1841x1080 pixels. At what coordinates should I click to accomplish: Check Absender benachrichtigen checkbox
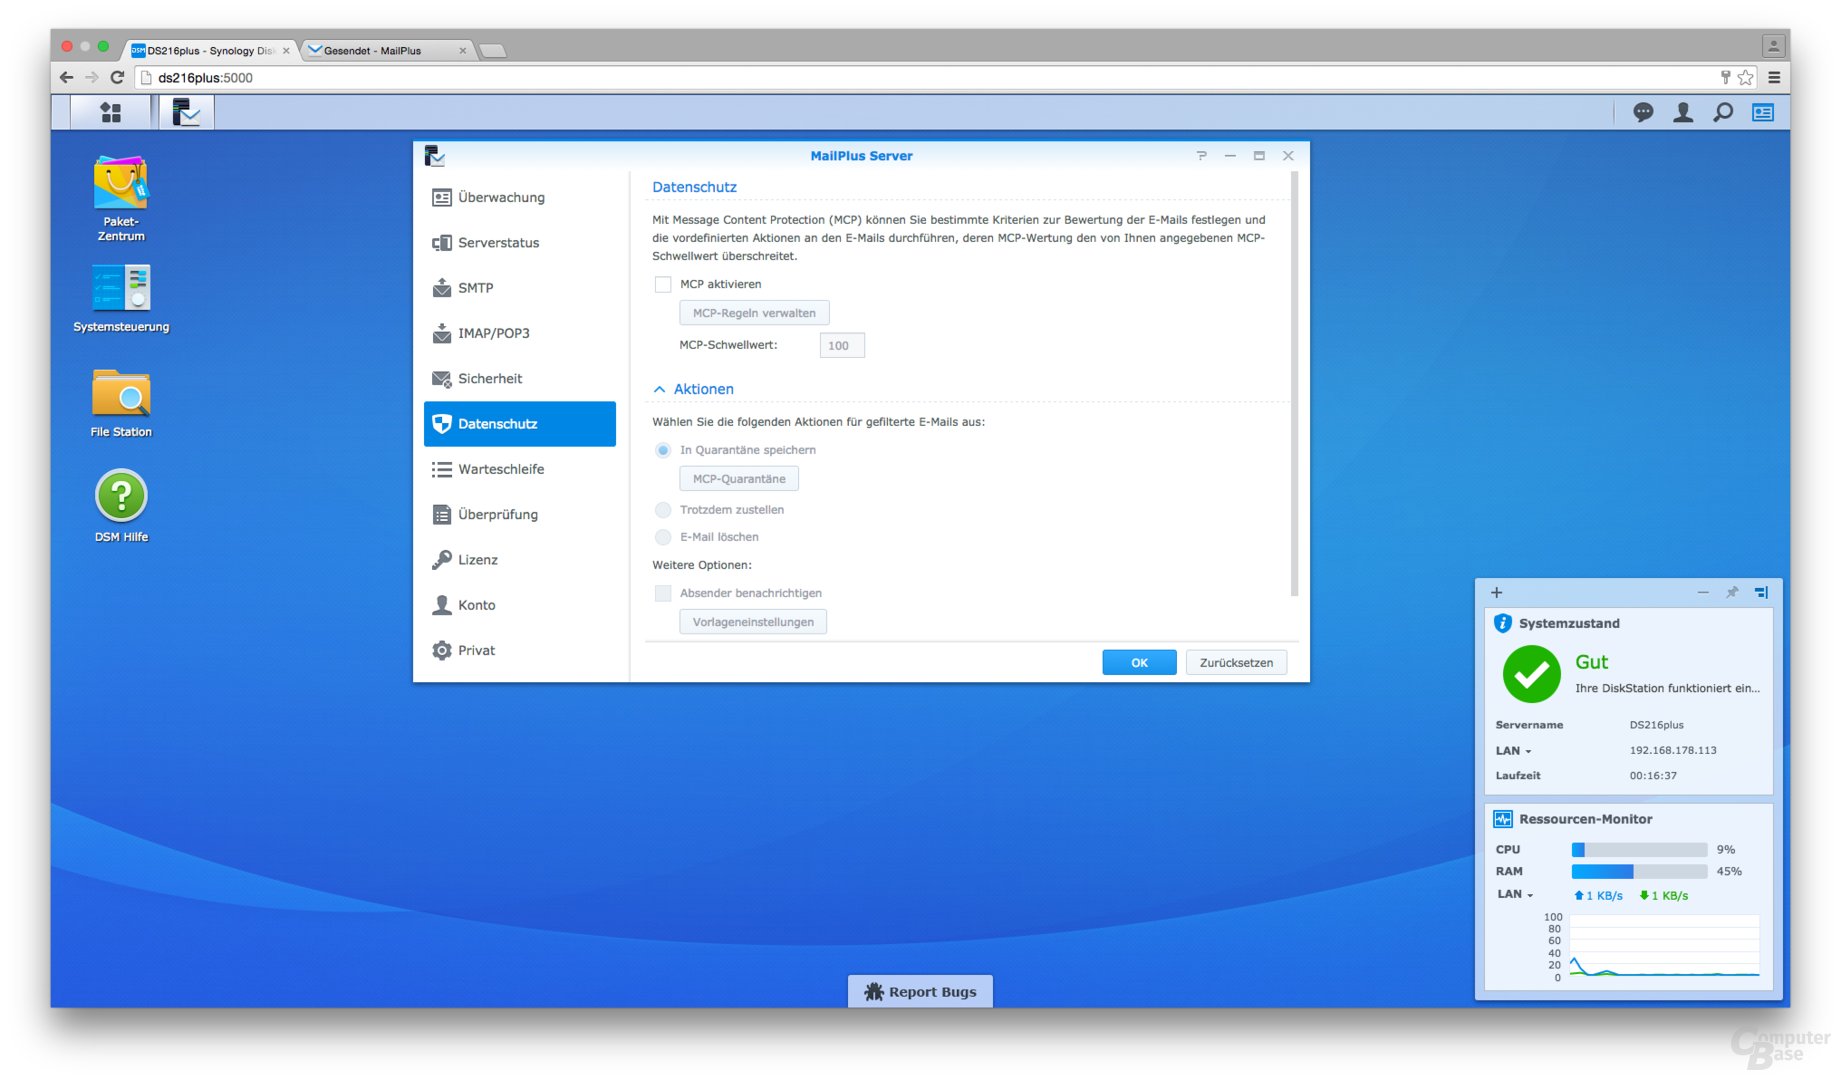(663, 593)
